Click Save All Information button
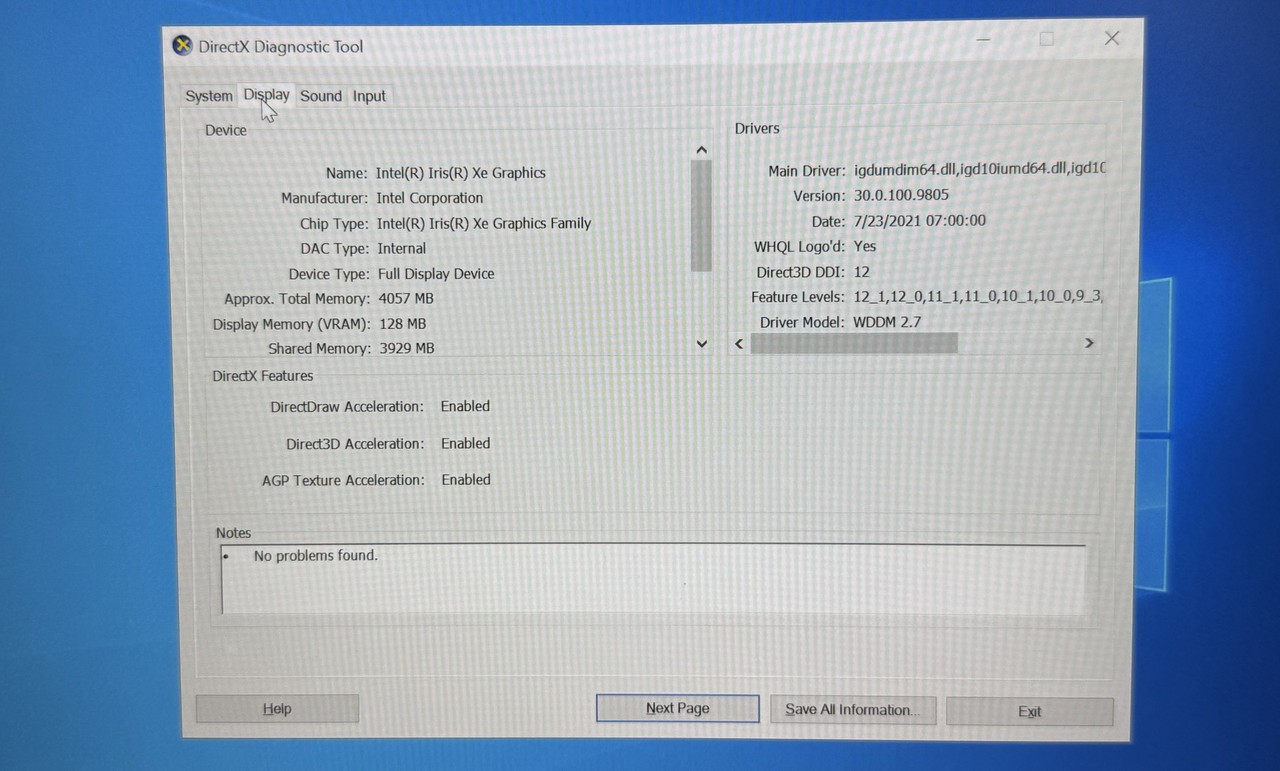This screenshot has width=1280, height=771. pyautogui.click(x=853, y=710)
